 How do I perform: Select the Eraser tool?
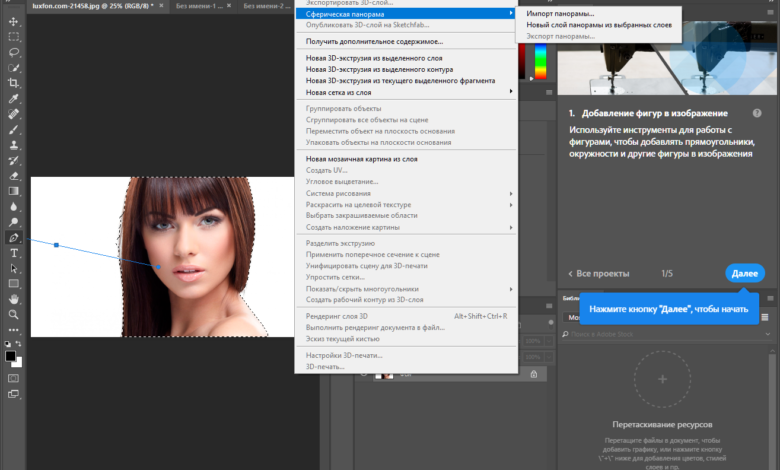pyautogui.click(x=14, y=176)
